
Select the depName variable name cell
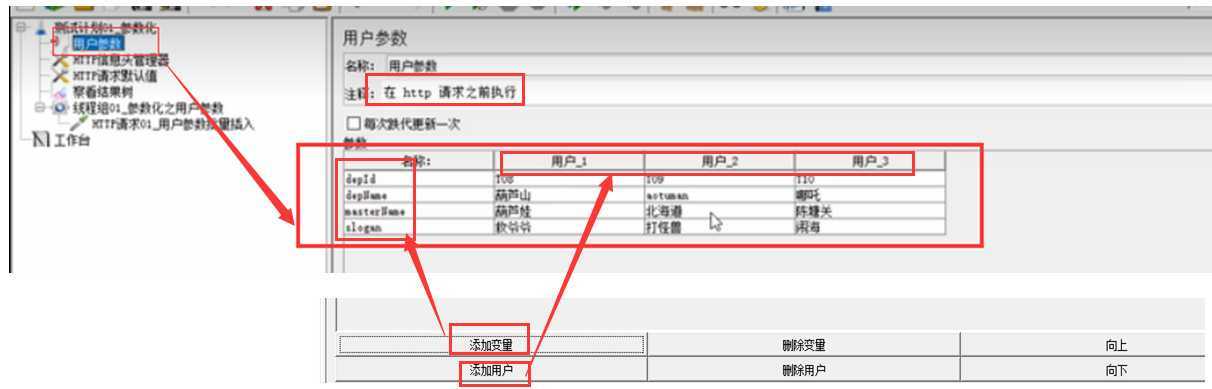pyautogui.click(x=417, y=195)
